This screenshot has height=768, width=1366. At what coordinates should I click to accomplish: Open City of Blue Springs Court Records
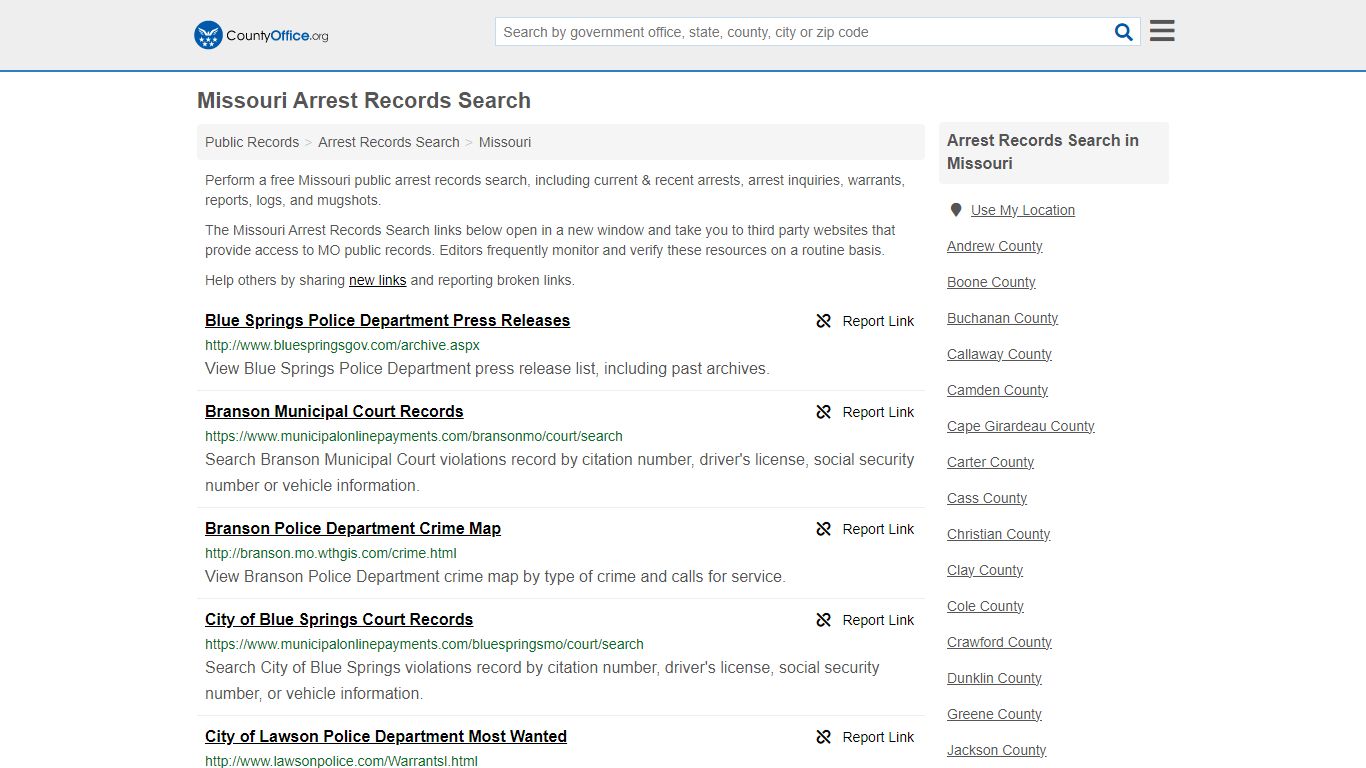tap(339, 619)
